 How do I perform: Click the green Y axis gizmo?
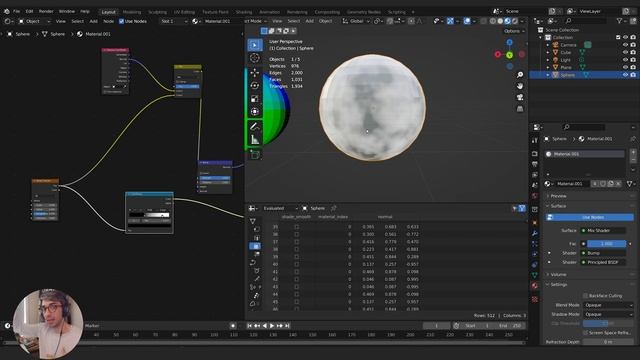tap(509, 55)
